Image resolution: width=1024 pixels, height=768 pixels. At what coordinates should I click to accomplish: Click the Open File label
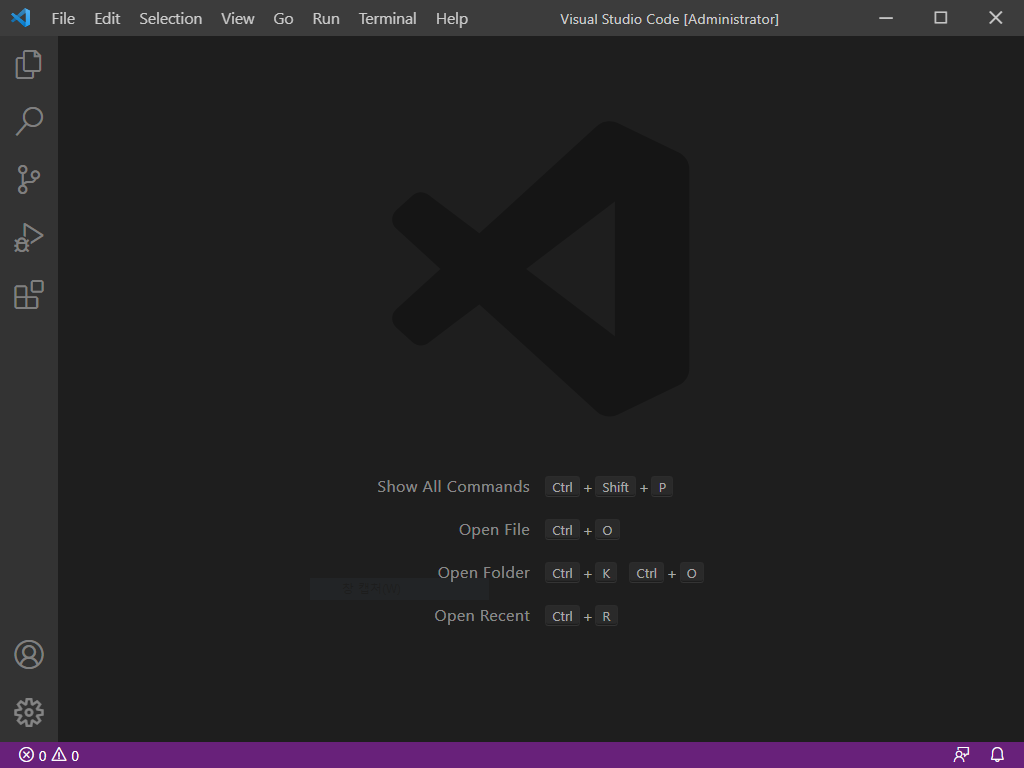tap(494, 530)
